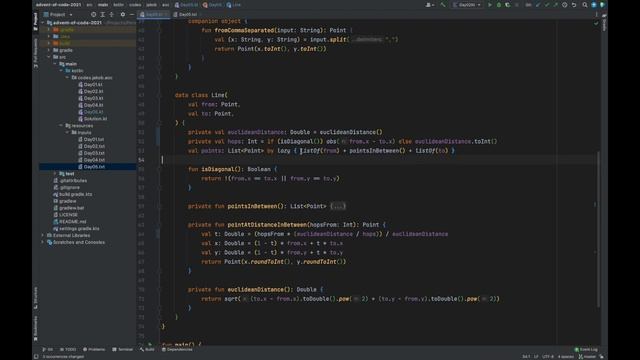
Task: Expand the build folder in the project tree
Action: tap(49, 43)
